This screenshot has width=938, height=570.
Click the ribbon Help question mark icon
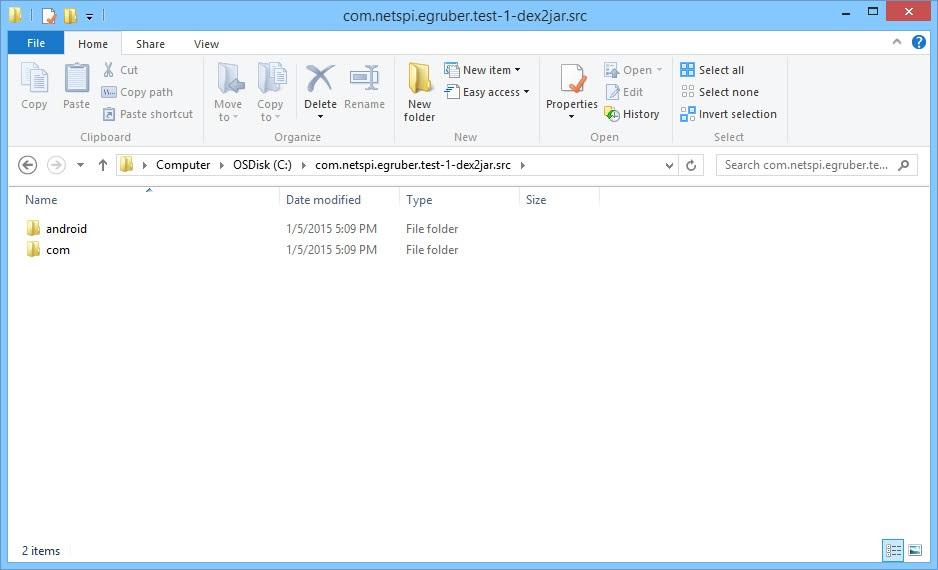[916, 44]
